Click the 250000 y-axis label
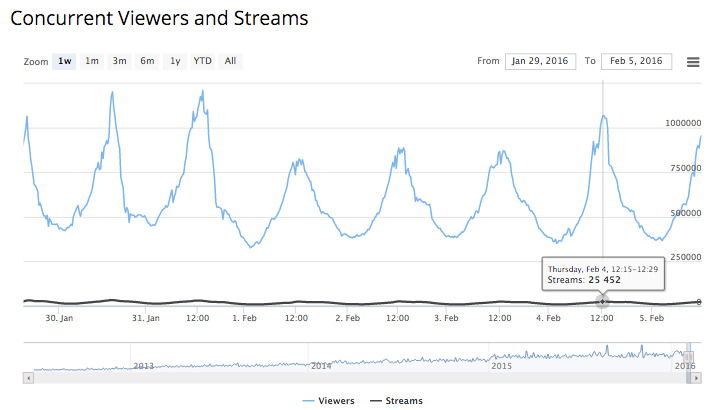Viewport: 716px width, 410px height. (686, 257)
